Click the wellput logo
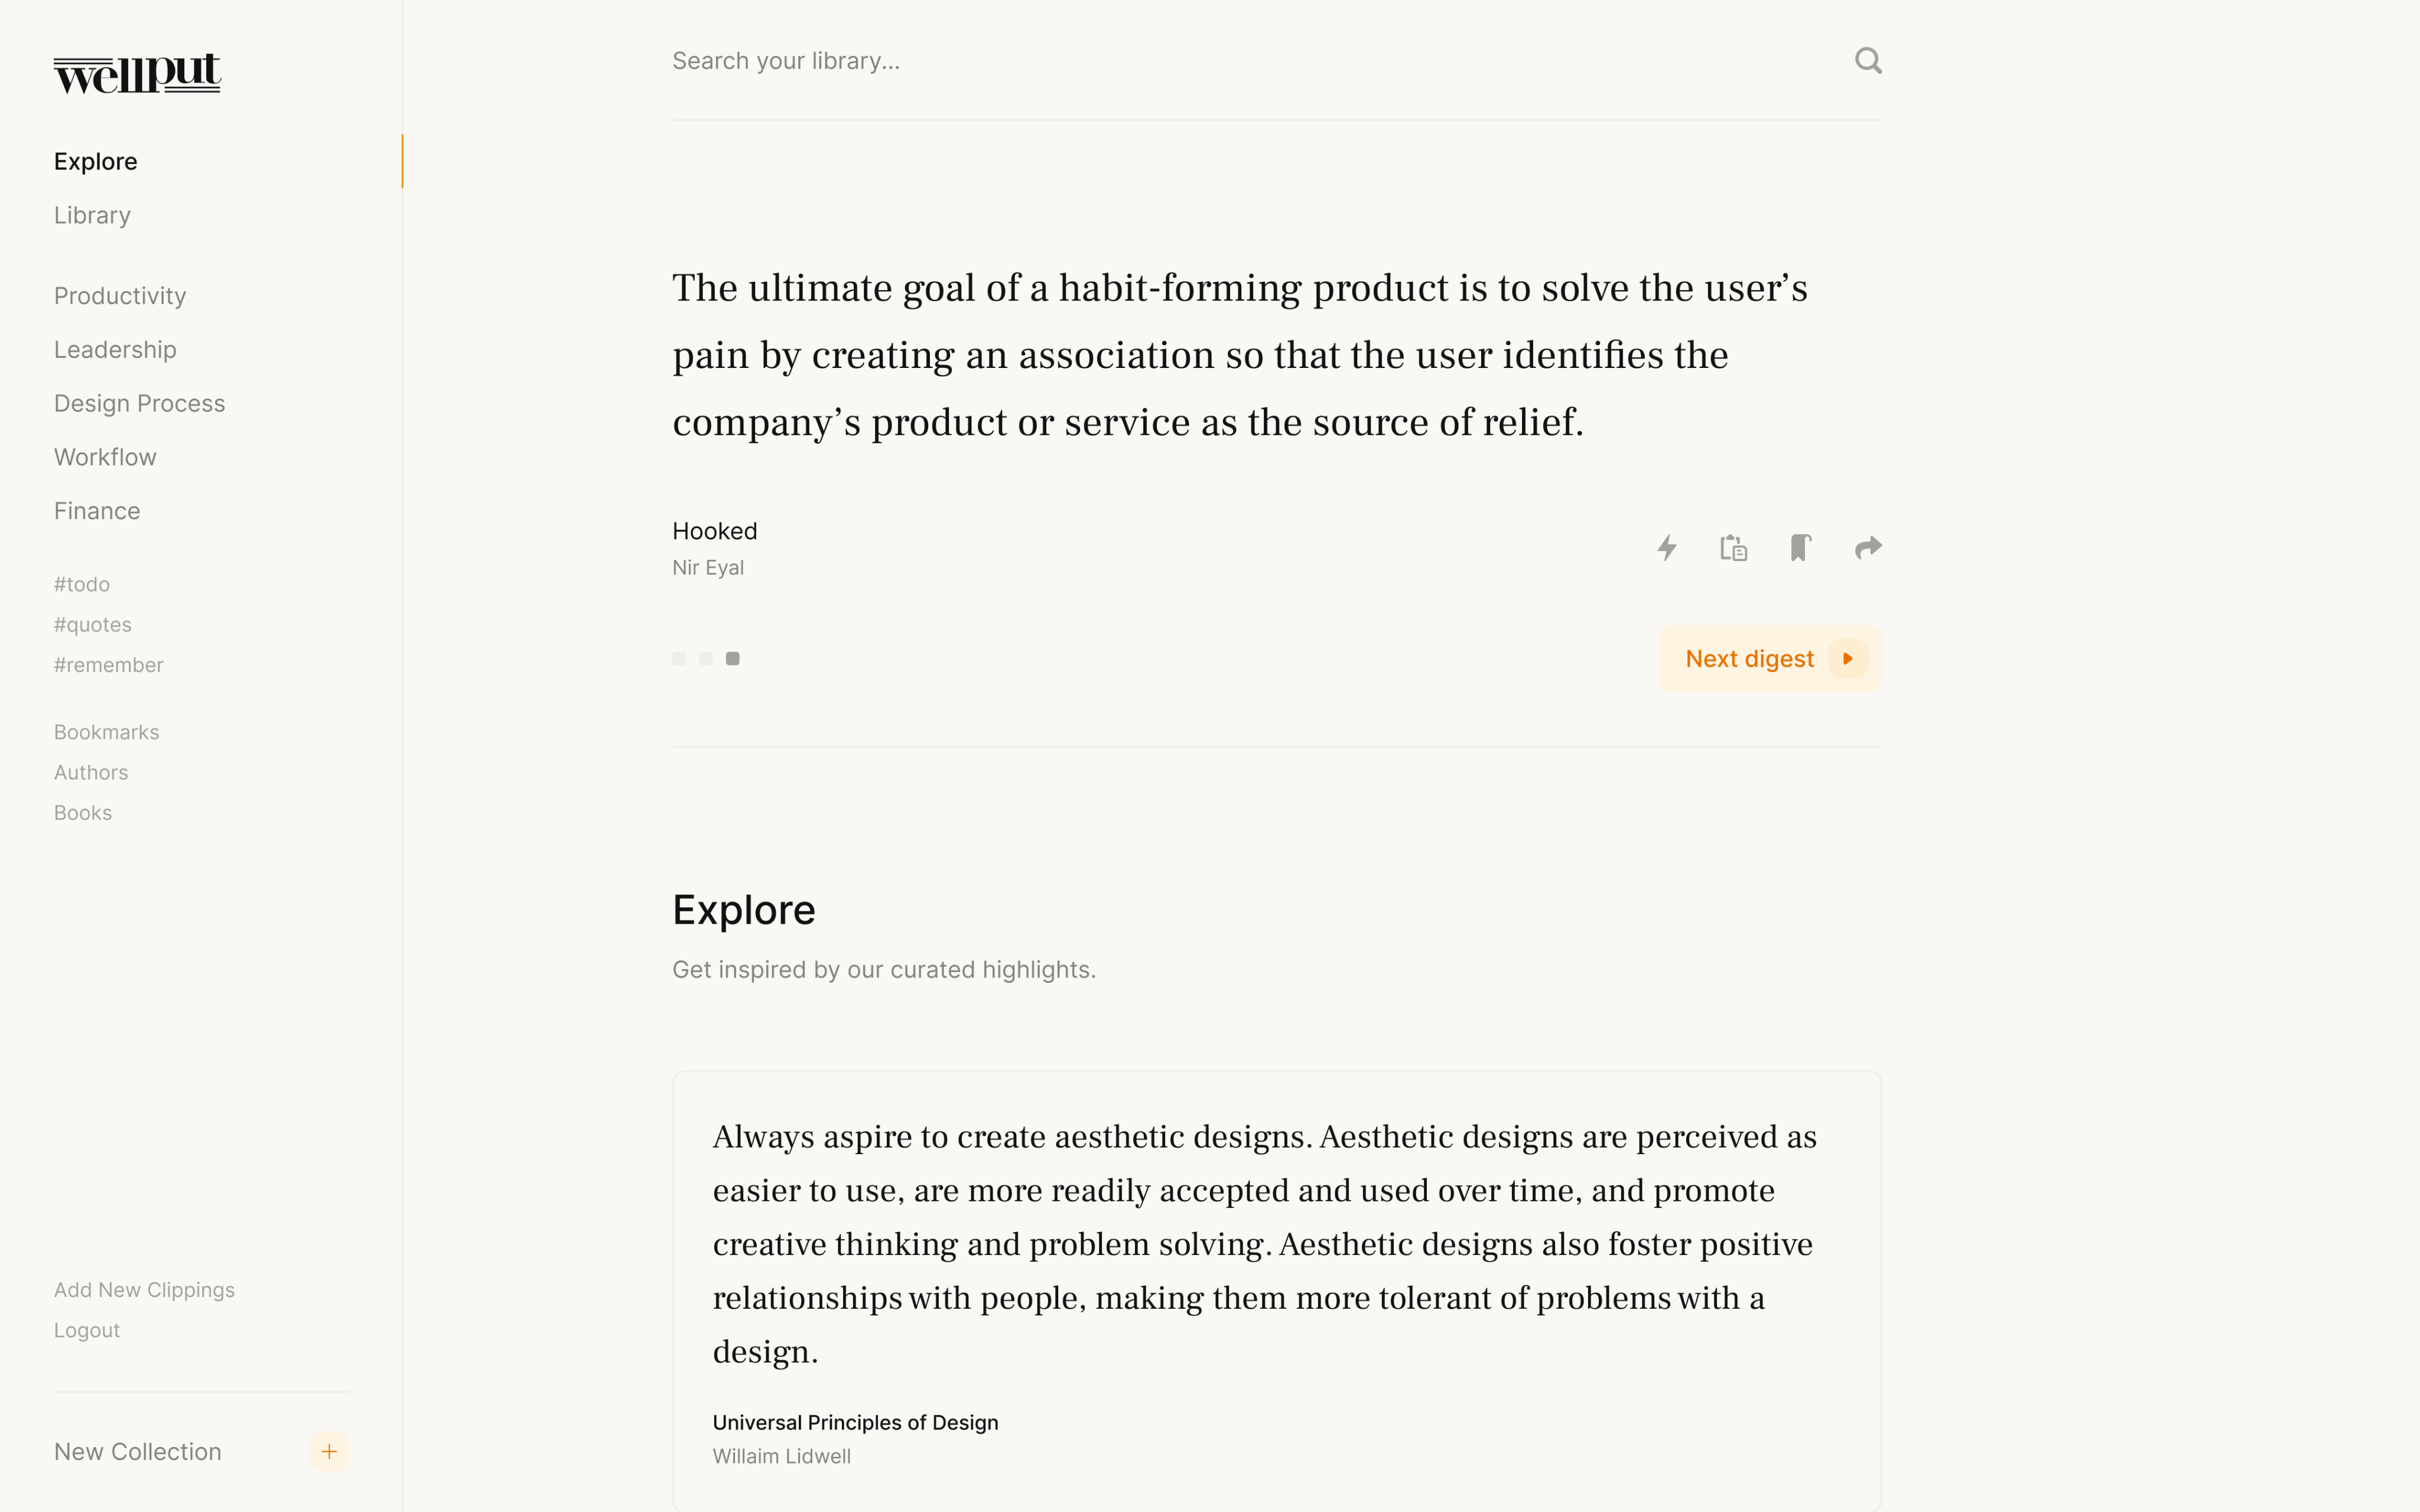This screenshot has width=2420, height=1512. click(137, 74)
